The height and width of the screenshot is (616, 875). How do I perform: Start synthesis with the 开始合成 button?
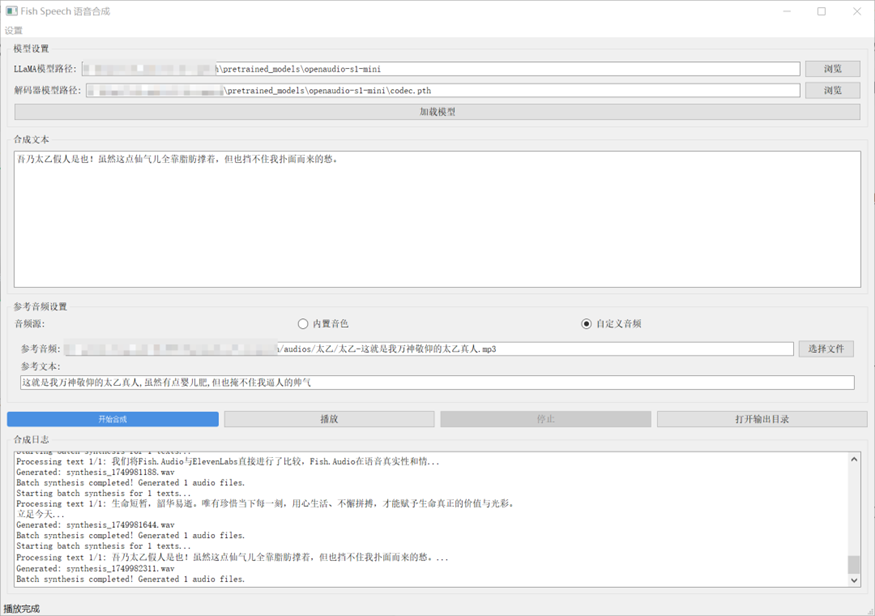(113, 419)
